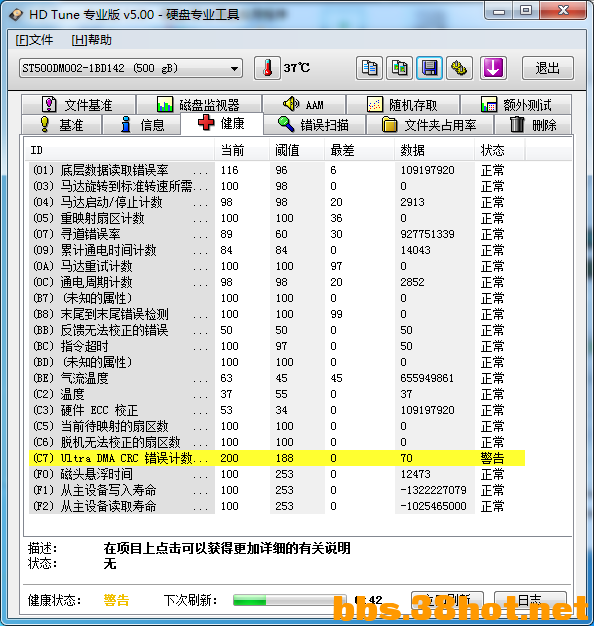This screenshot has width=594, height=626.
Task: Switch to the 额外测试 tab
Action: [x=516, y=105]
